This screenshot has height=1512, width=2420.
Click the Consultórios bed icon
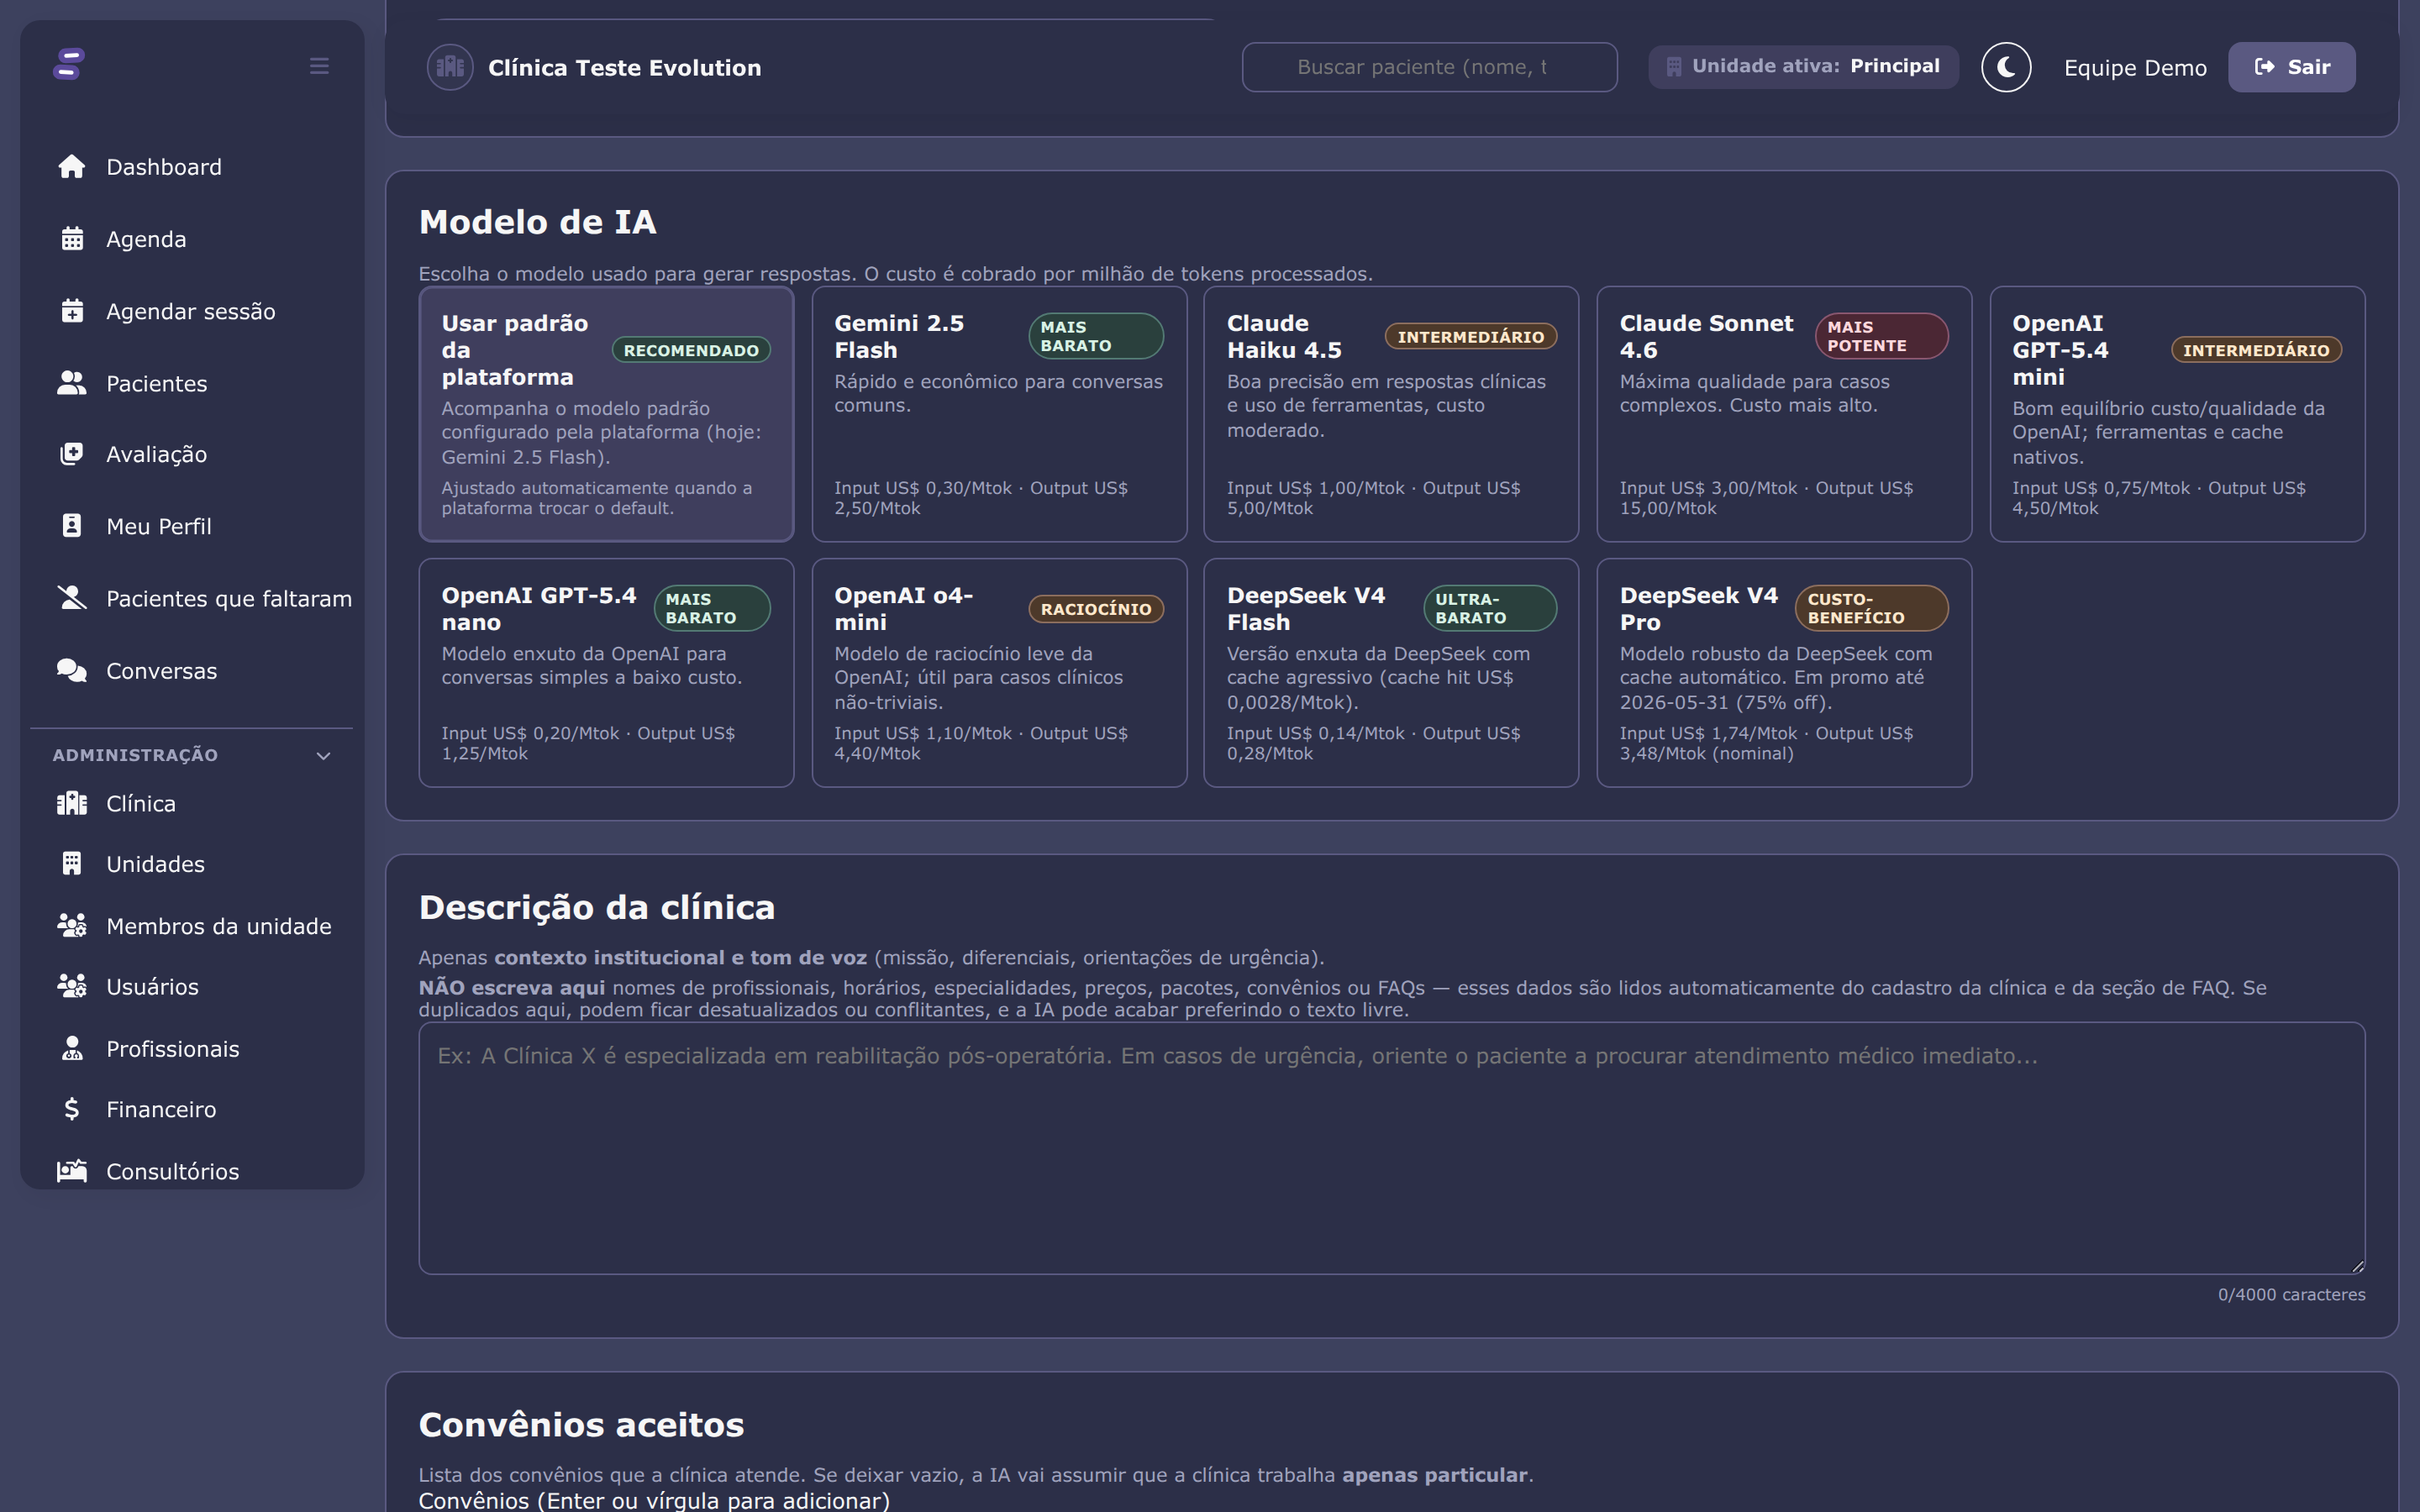click(x=72, y=1171)
